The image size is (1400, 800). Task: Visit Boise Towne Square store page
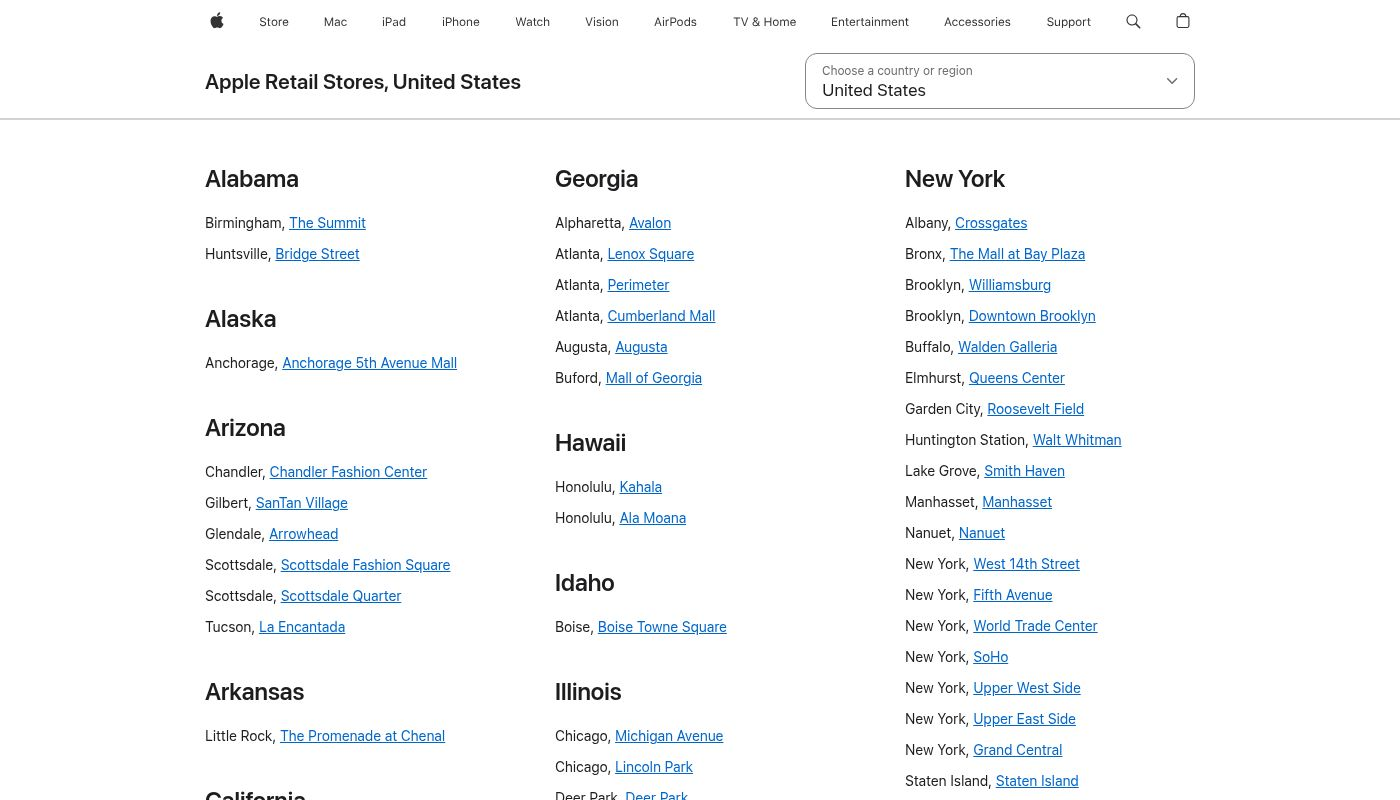[662, 627]
